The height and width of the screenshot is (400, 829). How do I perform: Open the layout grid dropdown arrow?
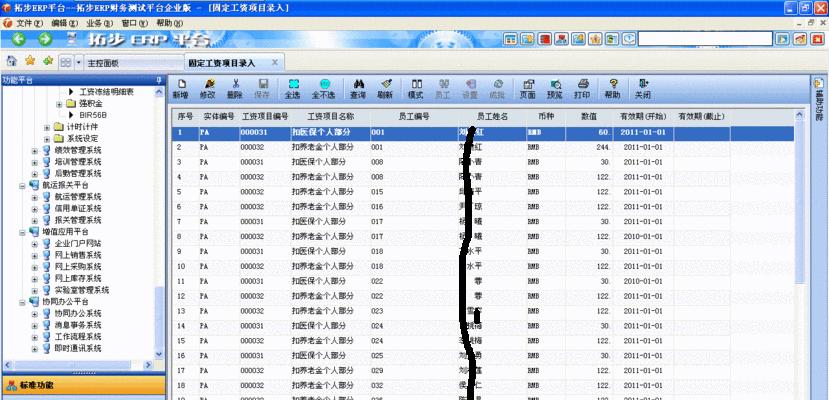tap(79, 62)
